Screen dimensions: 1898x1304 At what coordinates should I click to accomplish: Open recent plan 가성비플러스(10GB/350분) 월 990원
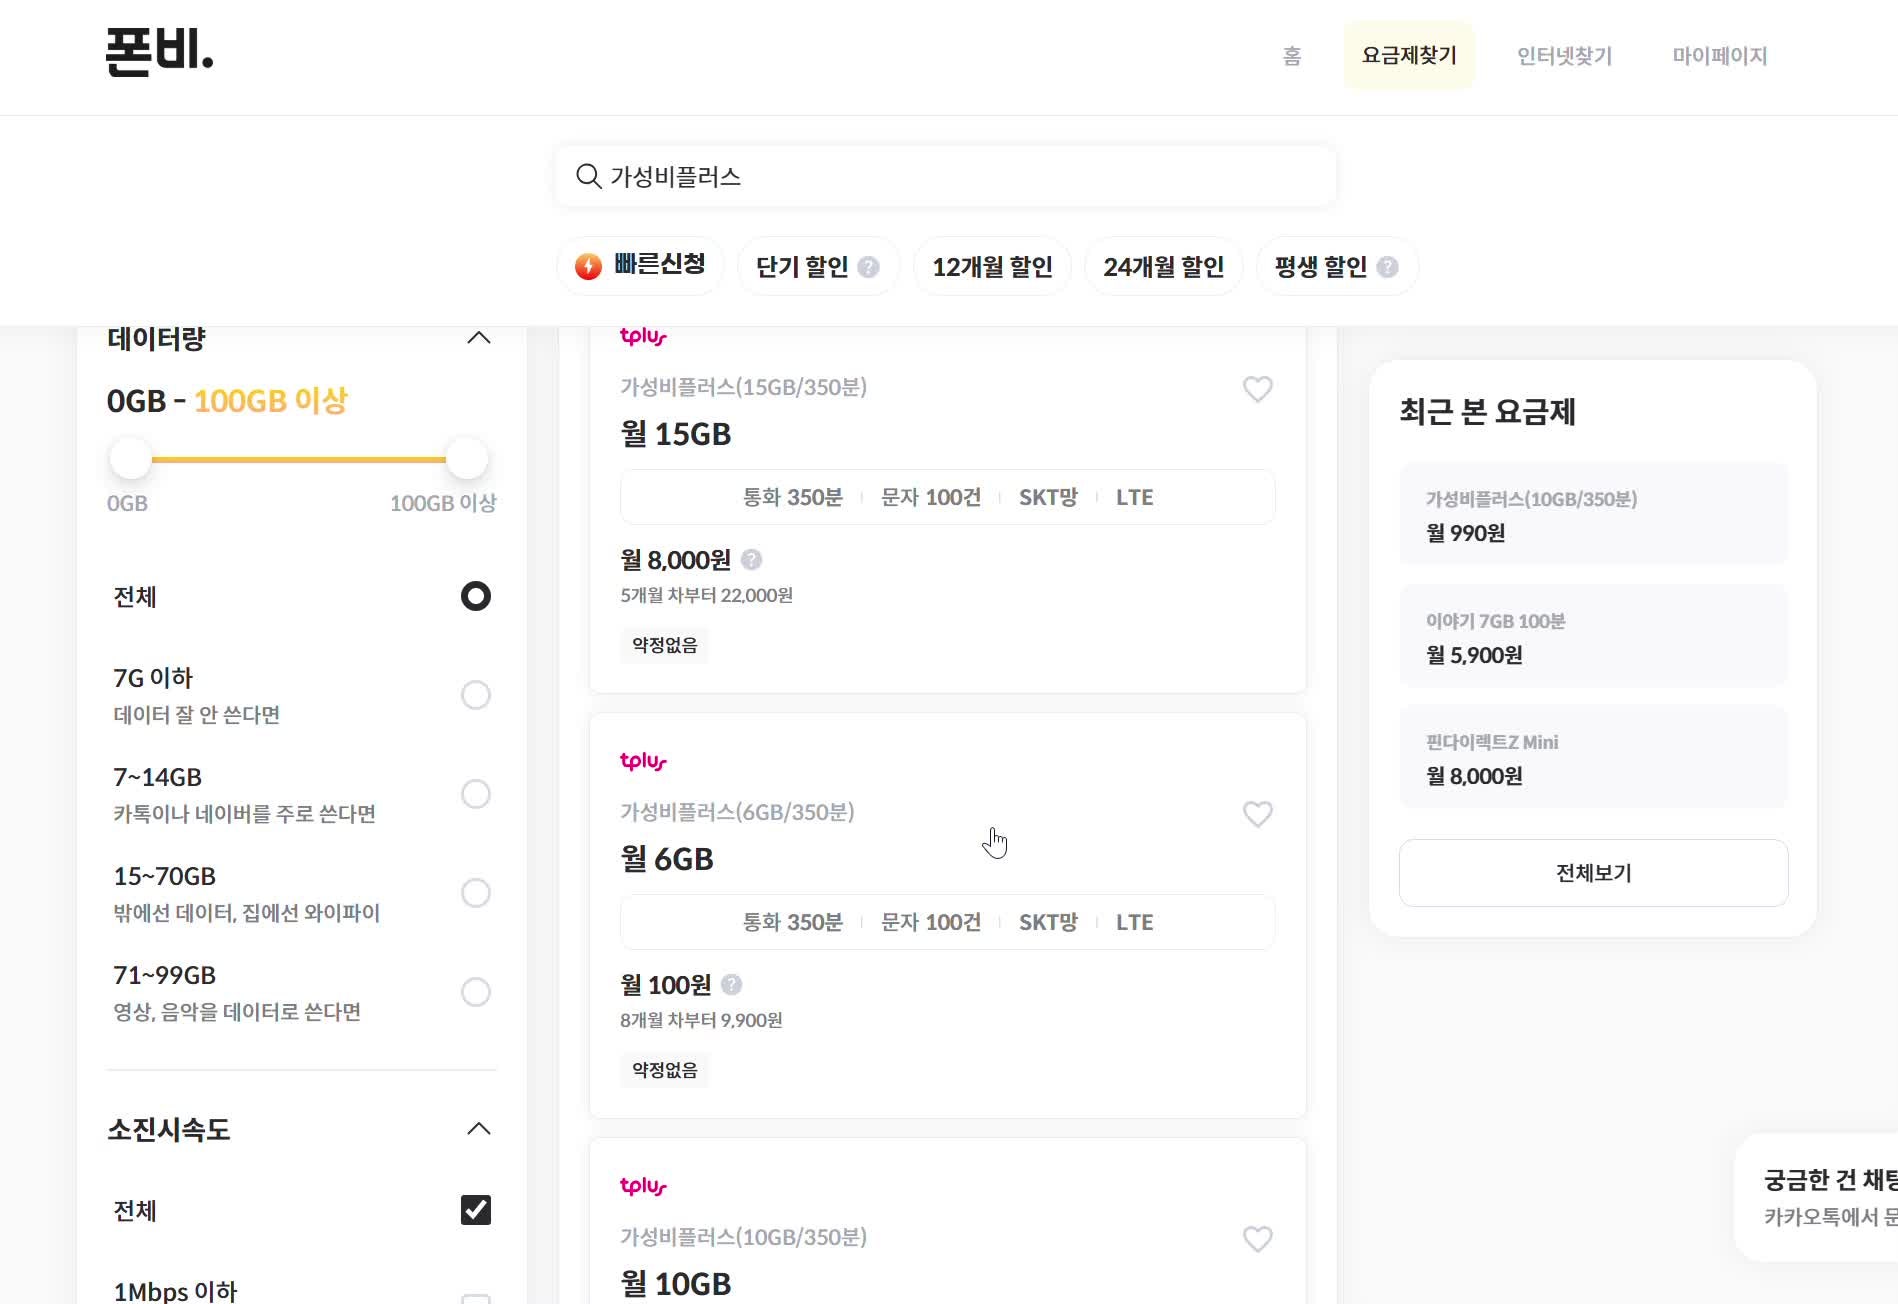pos(1593,514)
